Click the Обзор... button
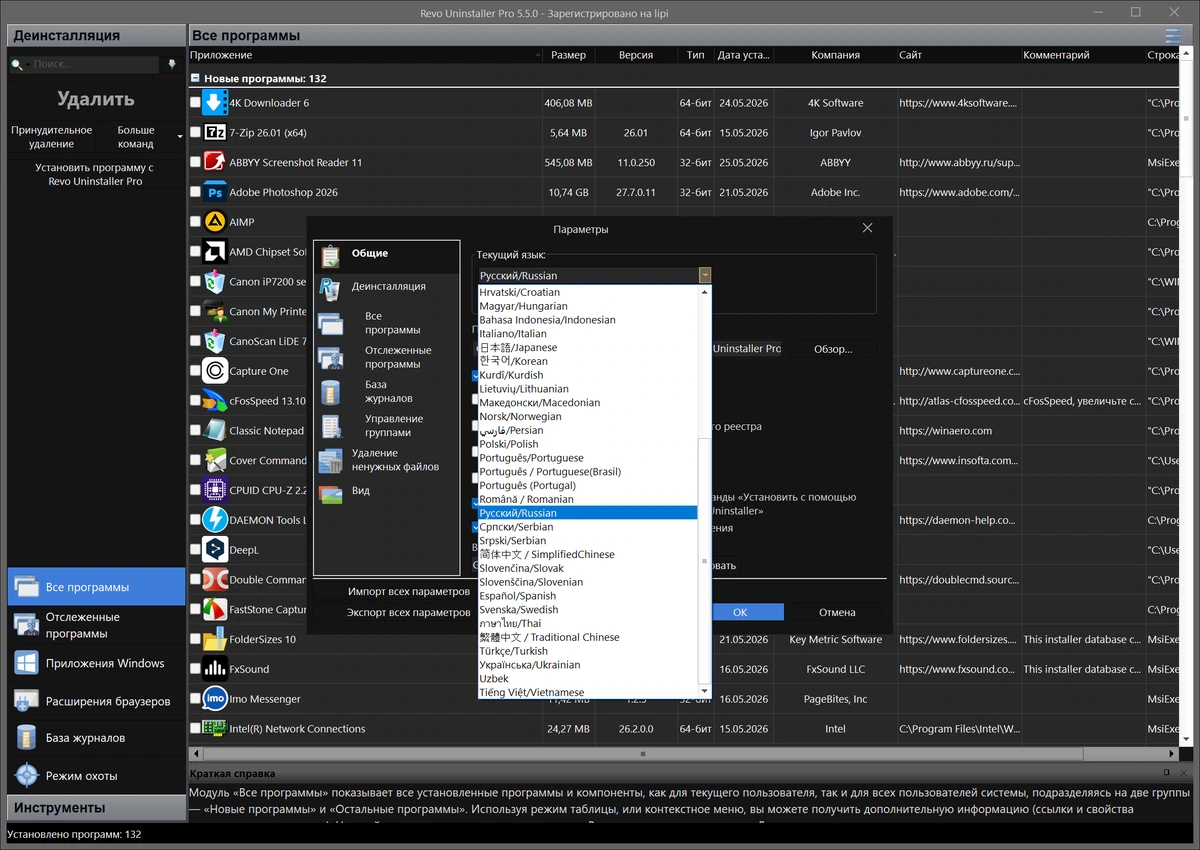The image size is (1200, 850). click(x=833, y=349)
